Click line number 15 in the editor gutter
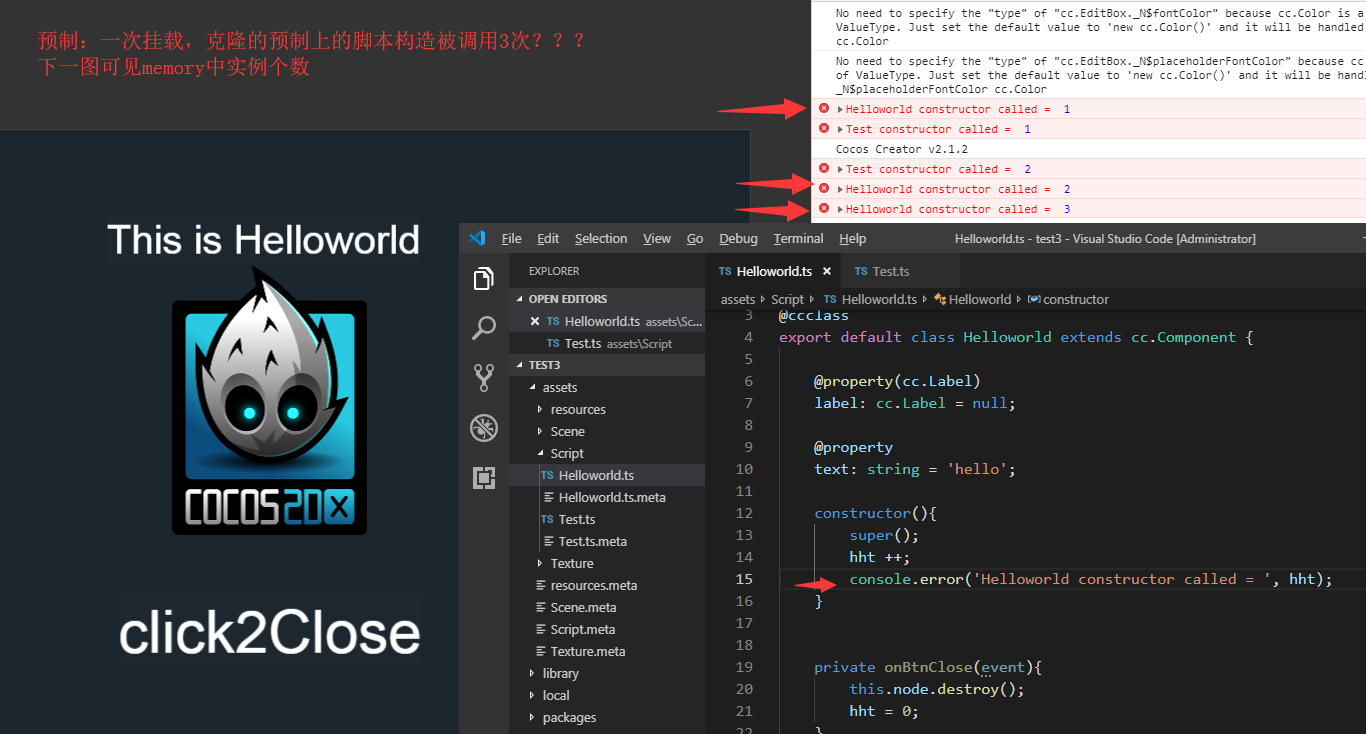 743,579
